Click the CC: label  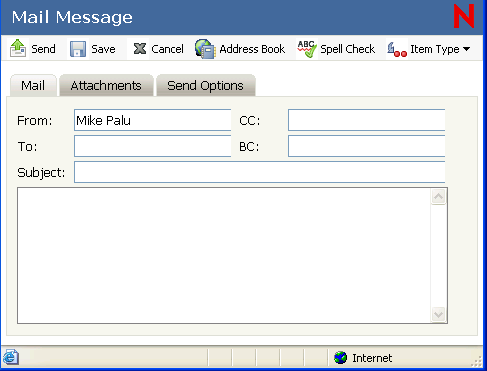coord(250,120)
